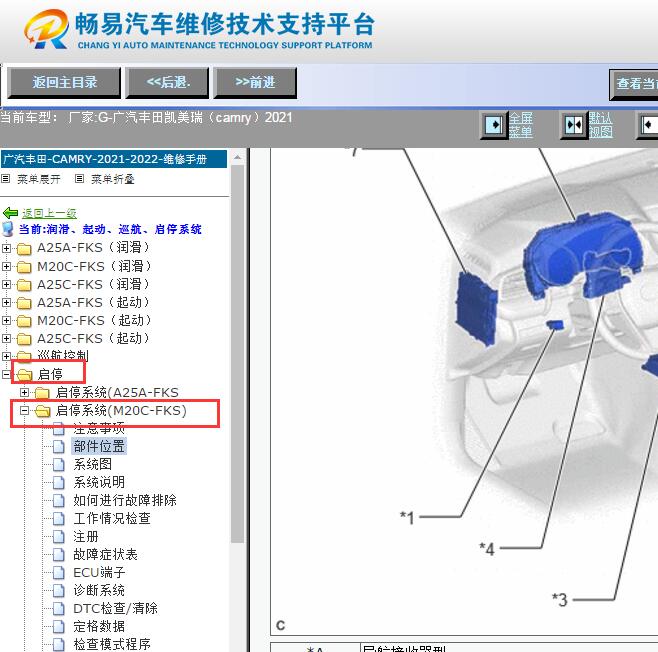The width and height of the screenshot is (658, 652).
Task: Go forward with the >>前进 button
Action: coord(255,83)
